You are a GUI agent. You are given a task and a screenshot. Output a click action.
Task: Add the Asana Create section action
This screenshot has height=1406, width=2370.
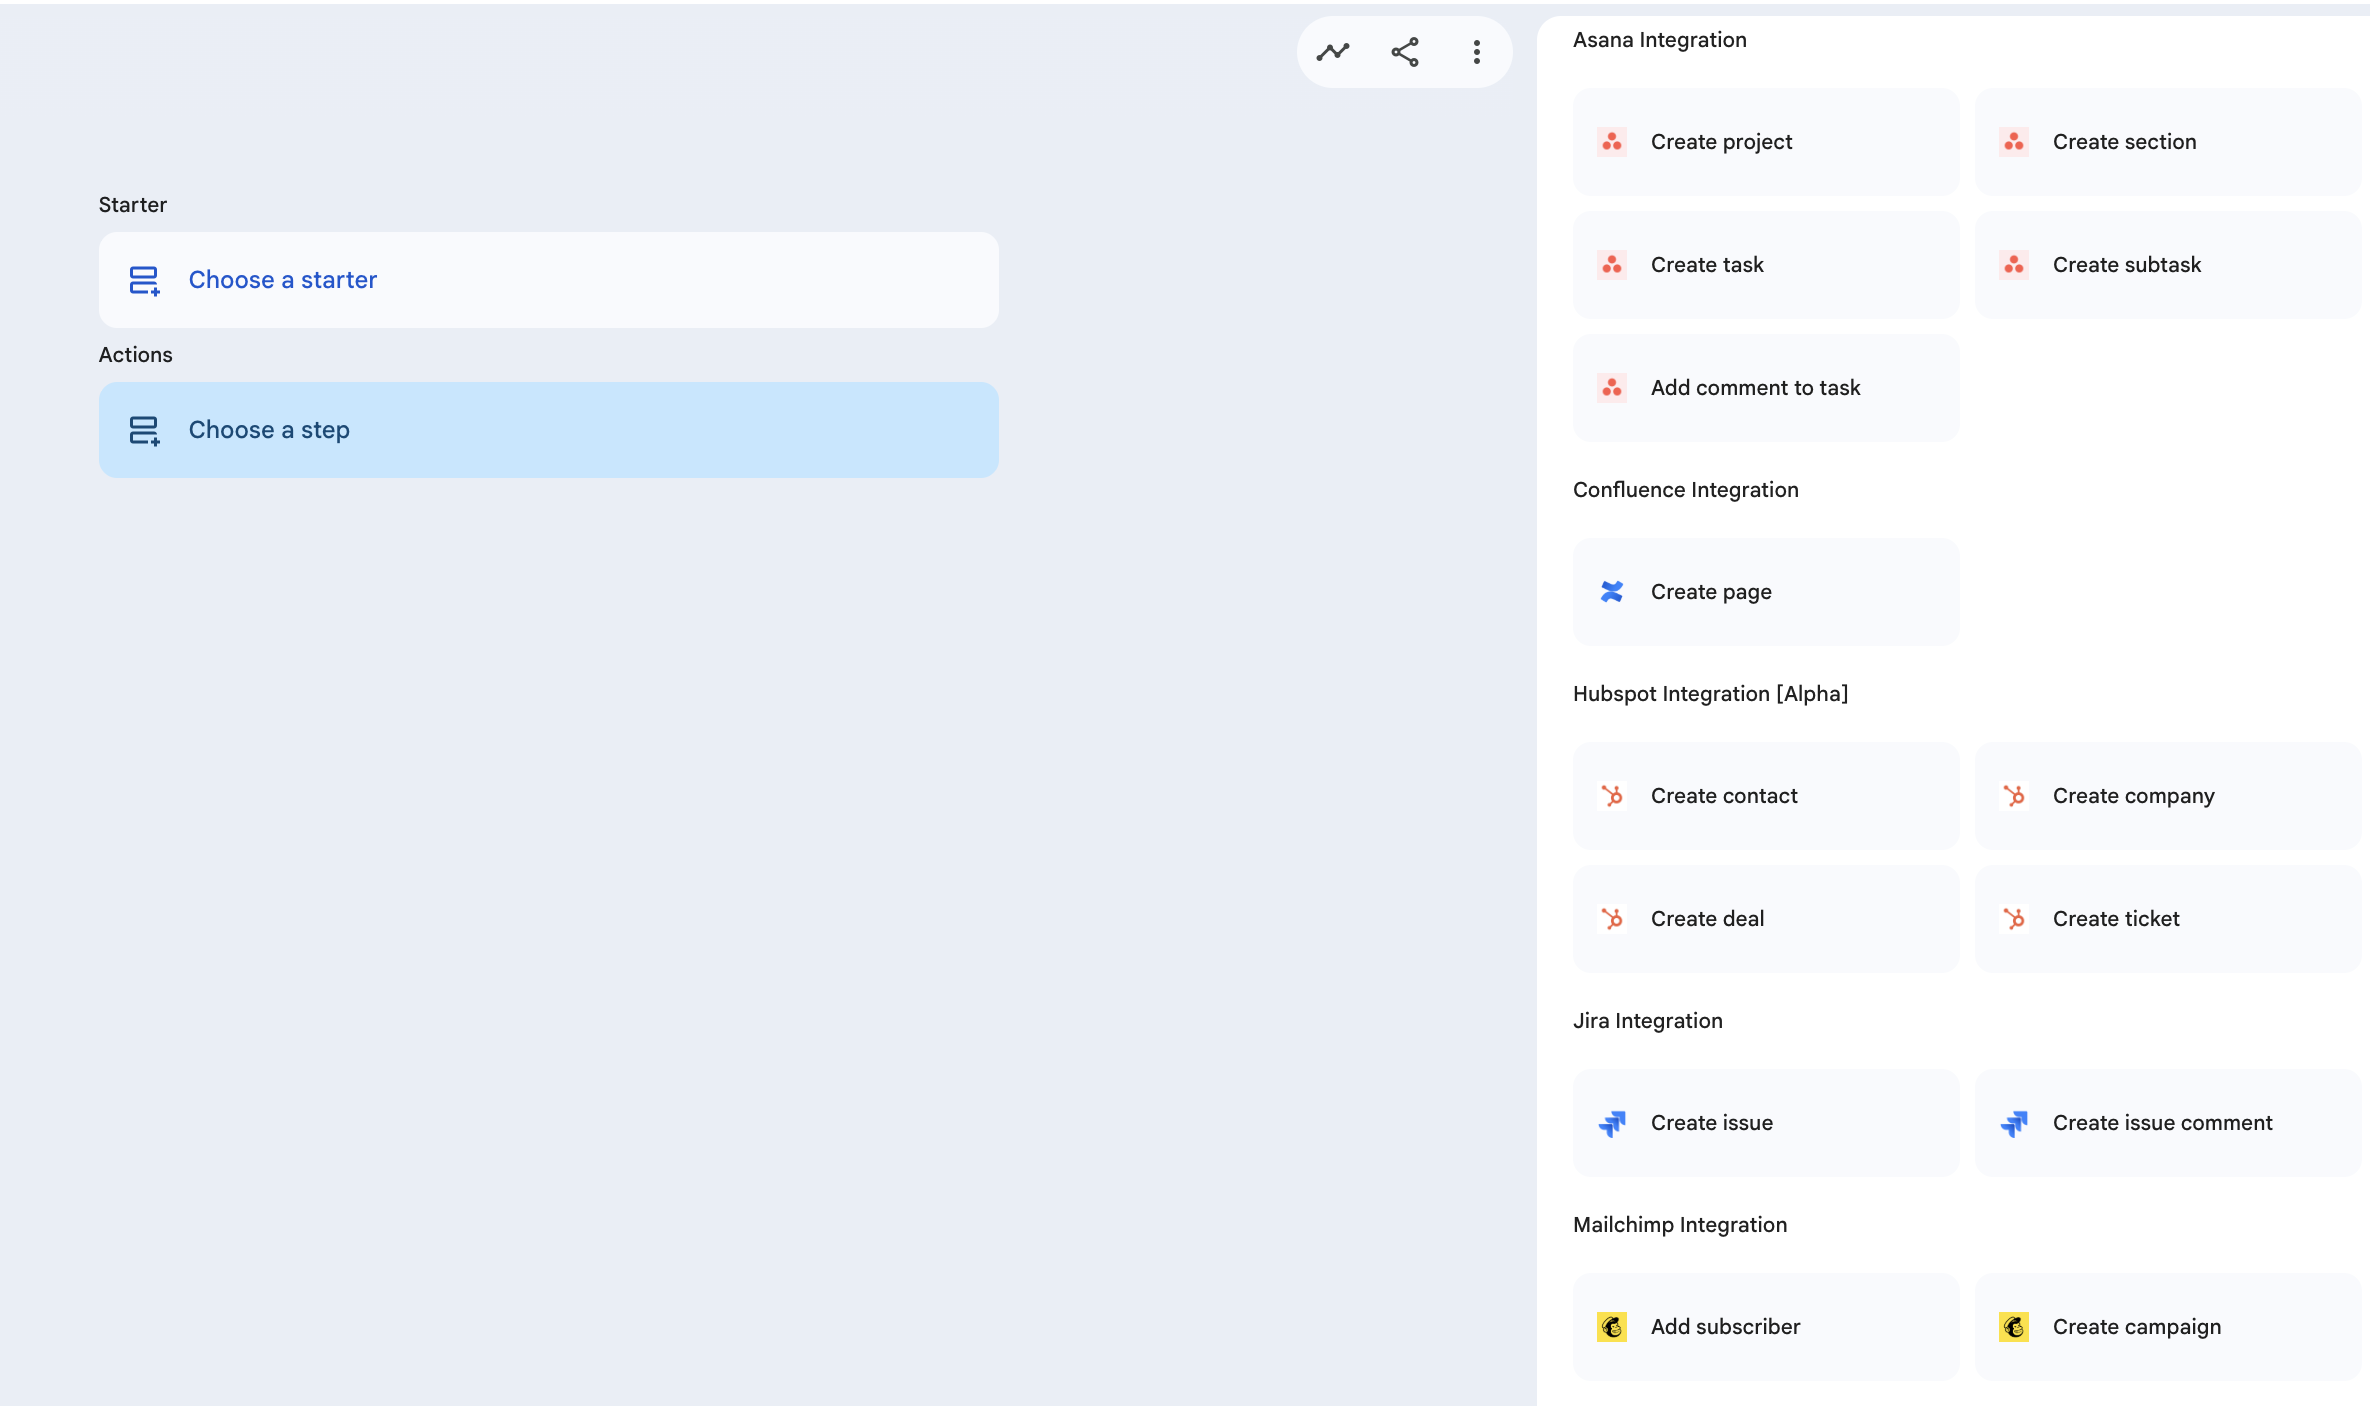[x=2167, y=142]
